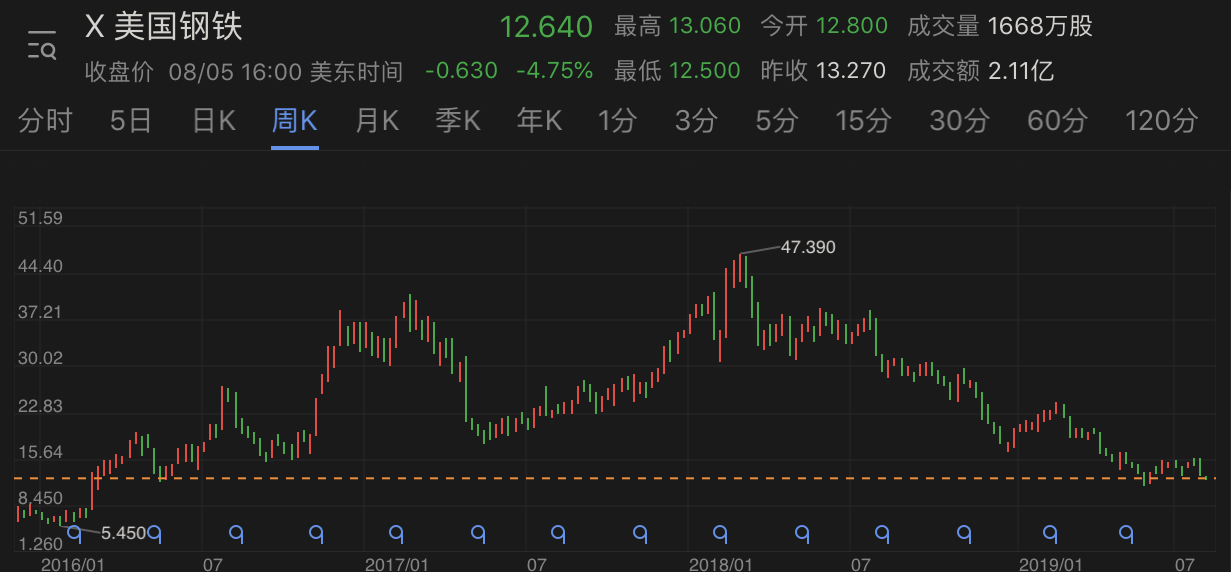
Task: Select the earnings marker below 2019/01 axis label
Action: (1049, 535)
